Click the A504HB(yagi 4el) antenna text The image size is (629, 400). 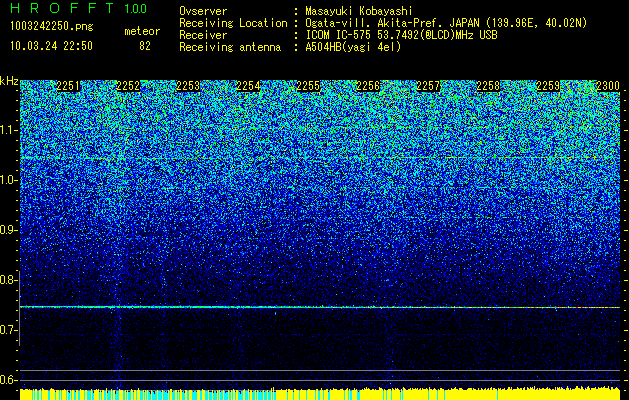pos(353,47)
